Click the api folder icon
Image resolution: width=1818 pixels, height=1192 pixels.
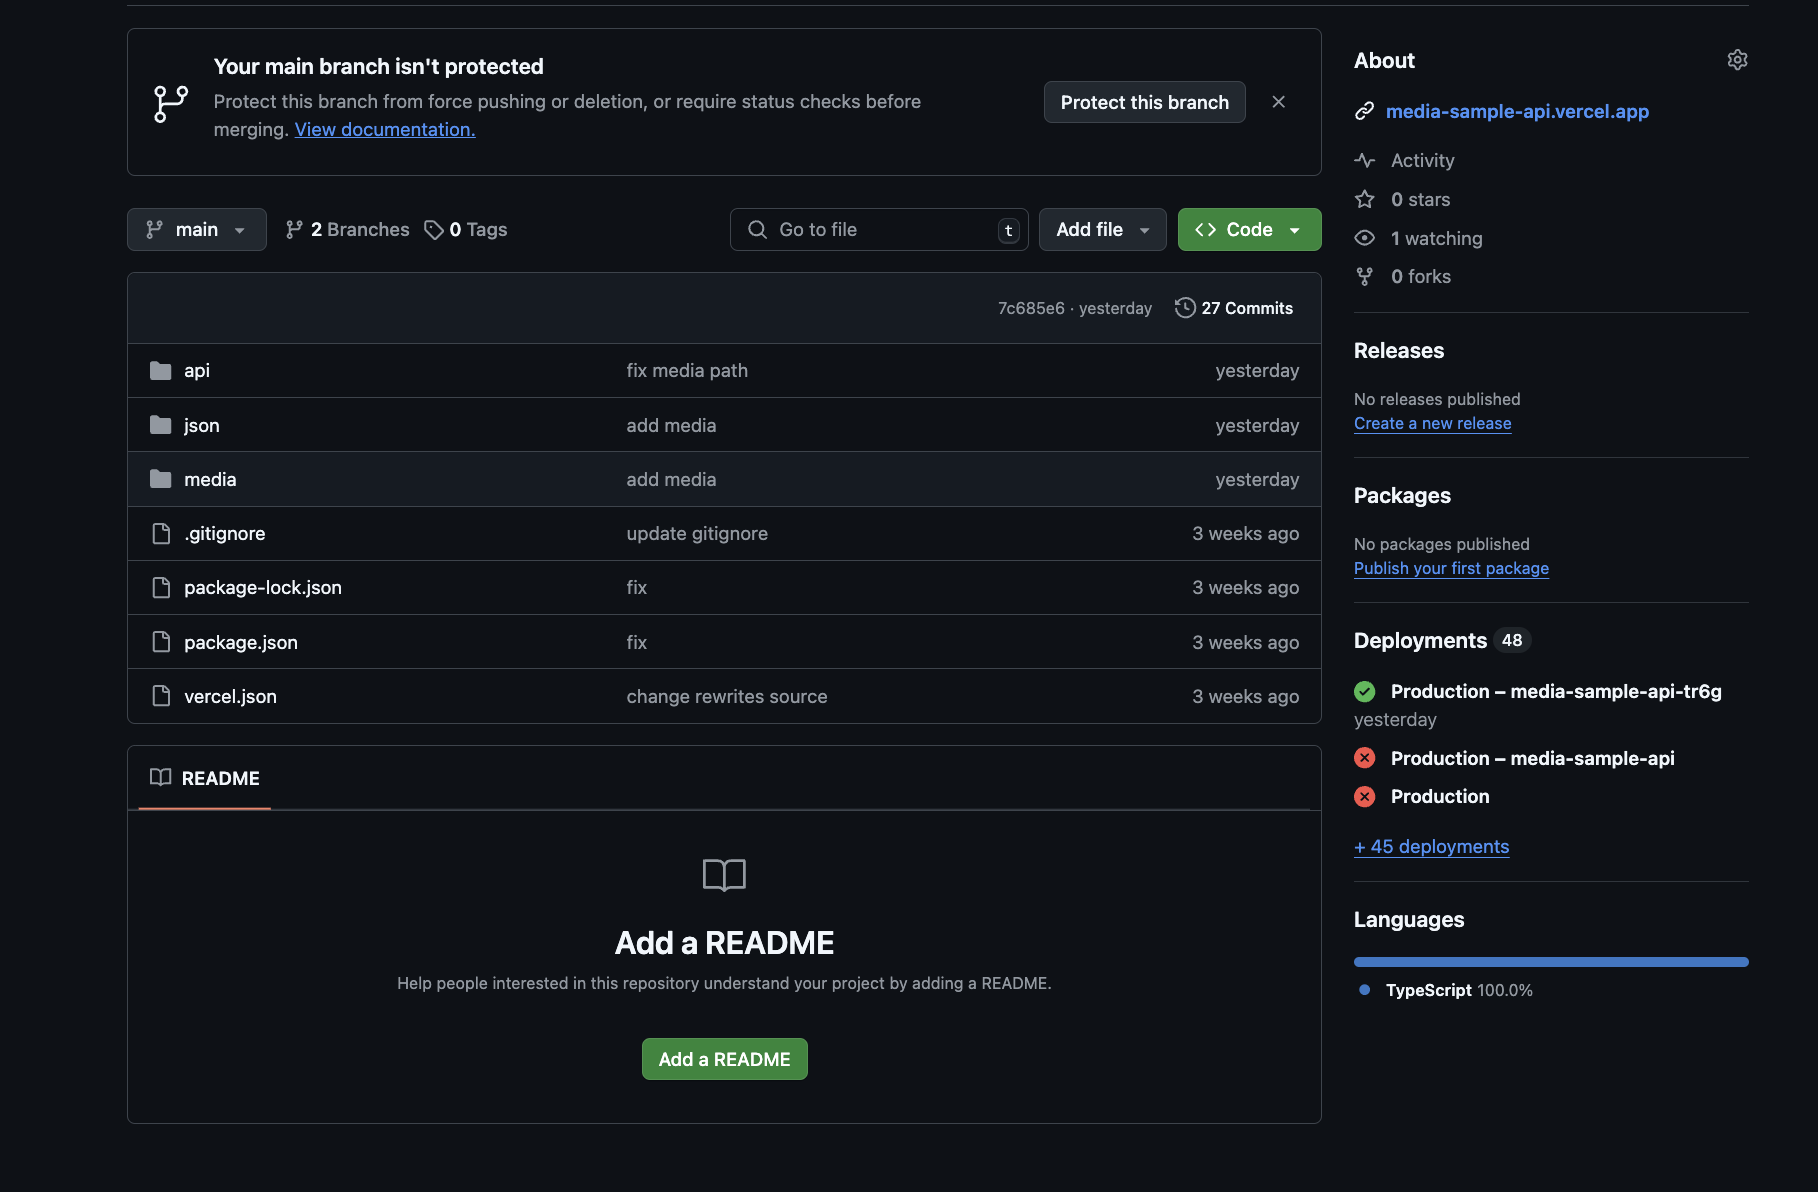click(161, 371)
